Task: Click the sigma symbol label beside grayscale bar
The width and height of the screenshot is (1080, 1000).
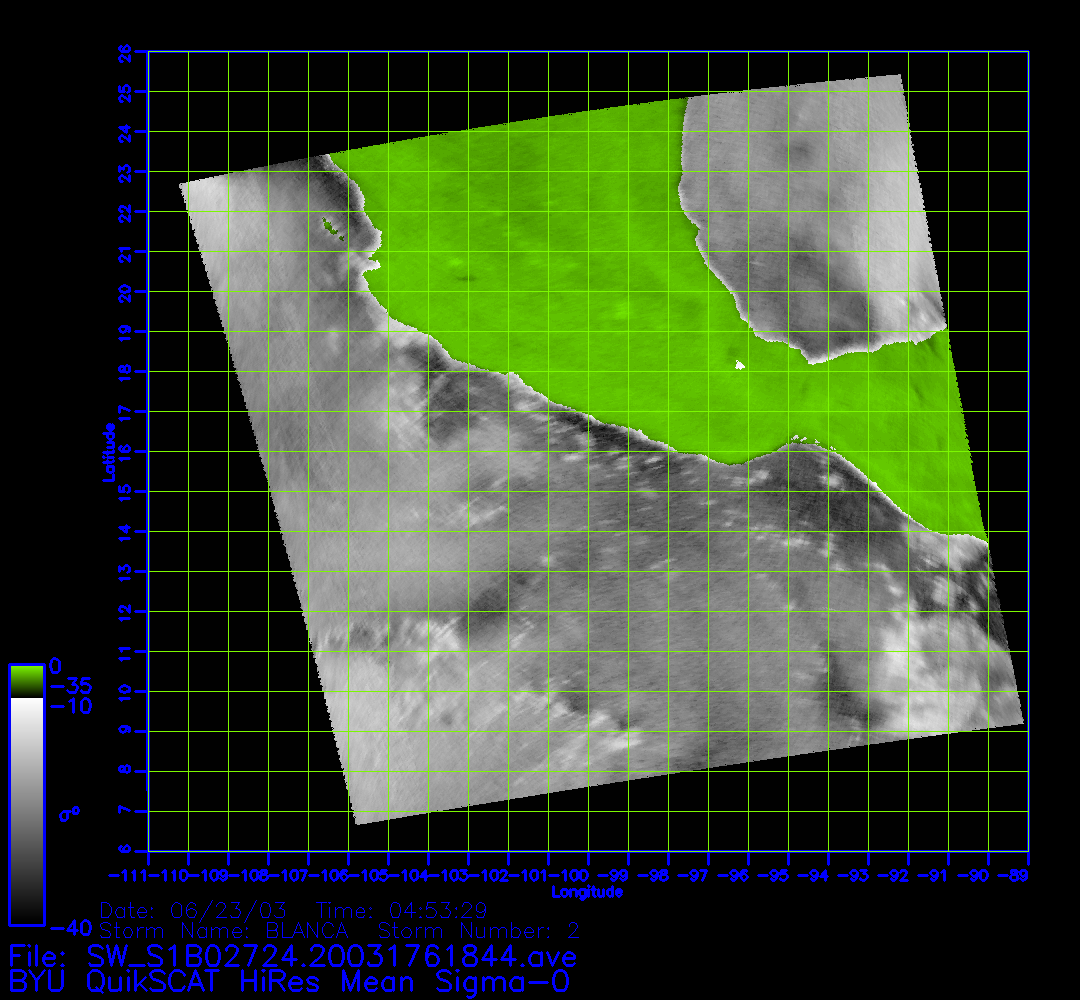Action: pos(69,813)
